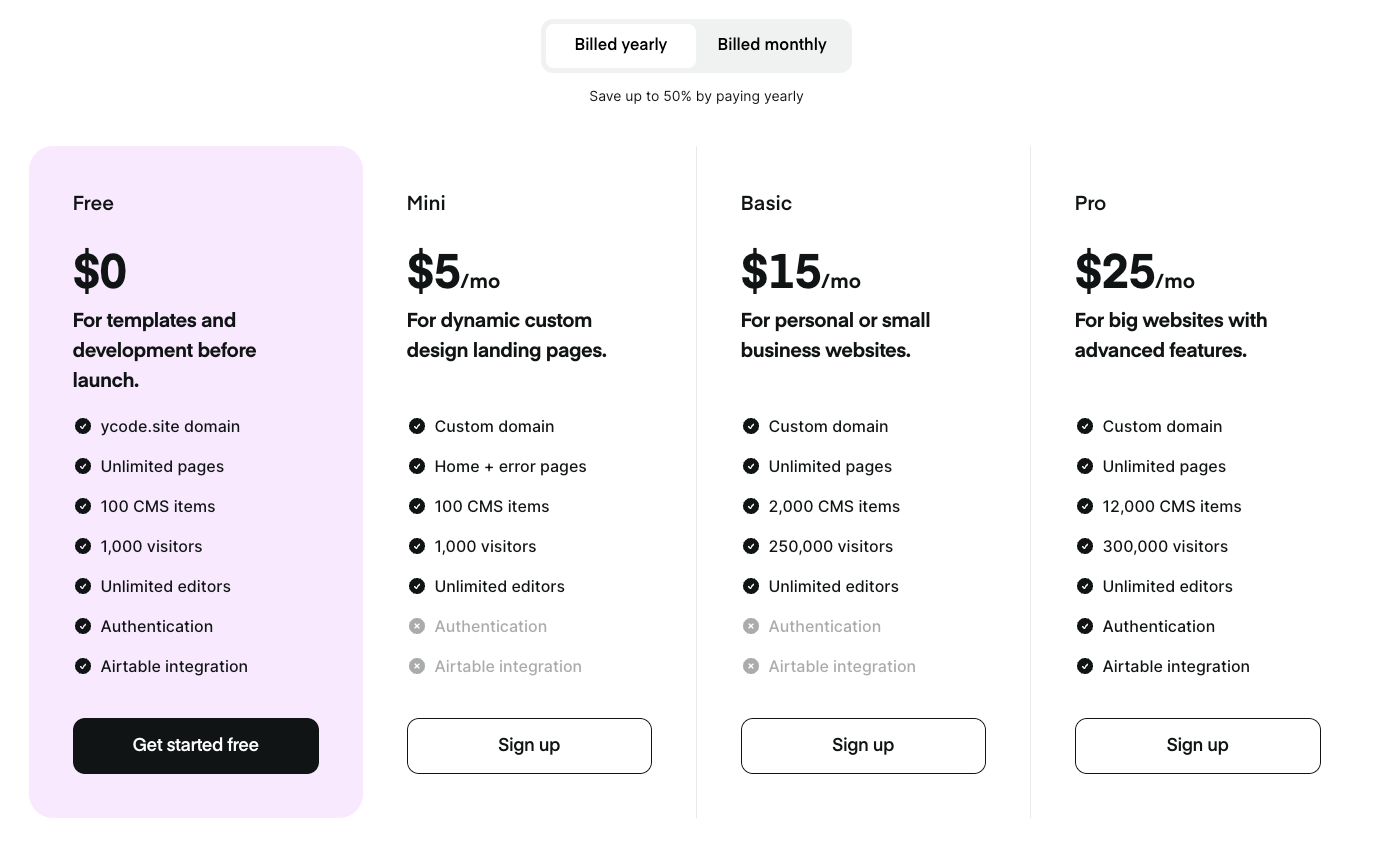
Task: Sign up for the Basic plan
Action: [x=862, y=745]
